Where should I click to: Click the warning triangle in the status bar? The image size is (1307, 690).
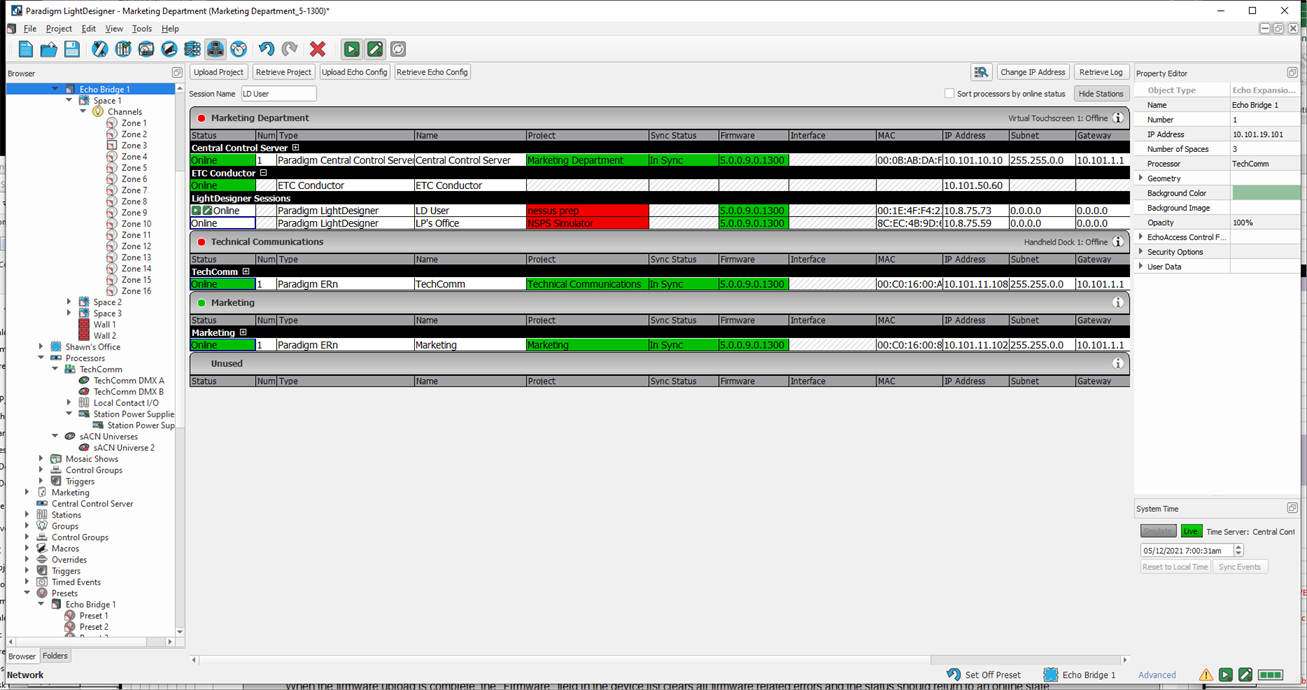[x=1206, y=675]
